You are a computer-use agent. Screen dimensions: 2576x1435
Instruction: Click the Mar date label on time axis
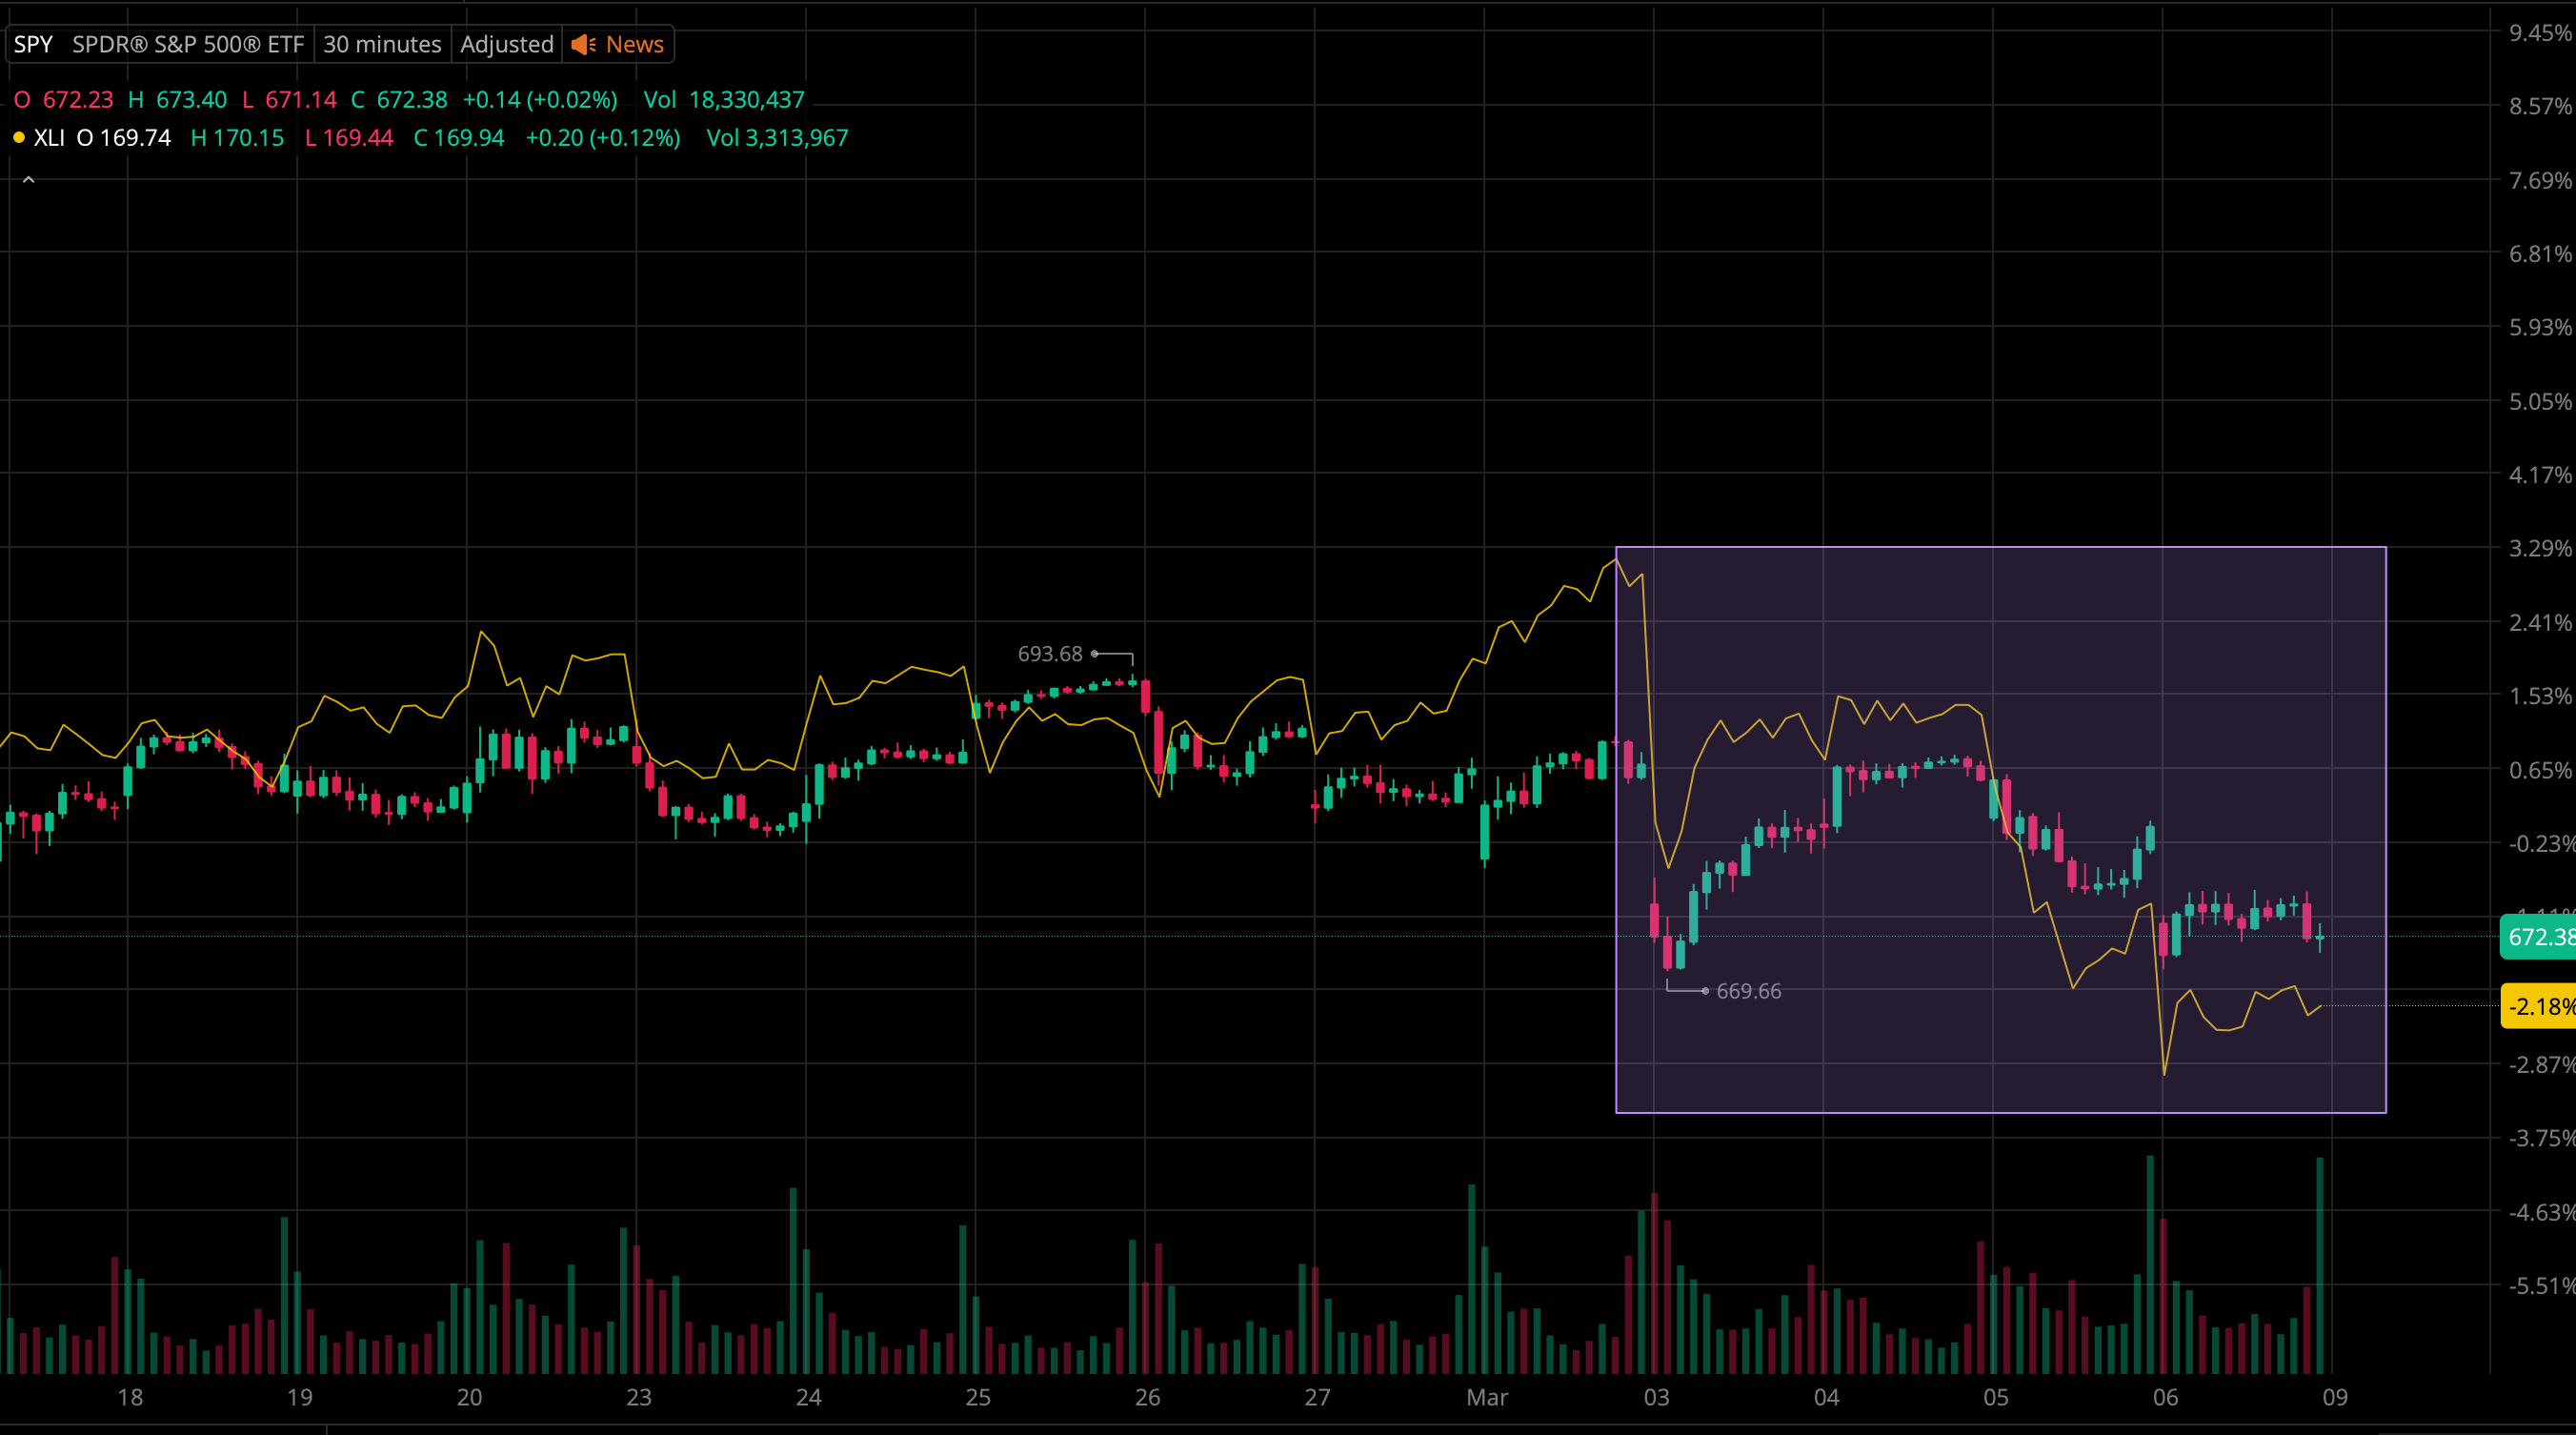click(1487, 1397)
